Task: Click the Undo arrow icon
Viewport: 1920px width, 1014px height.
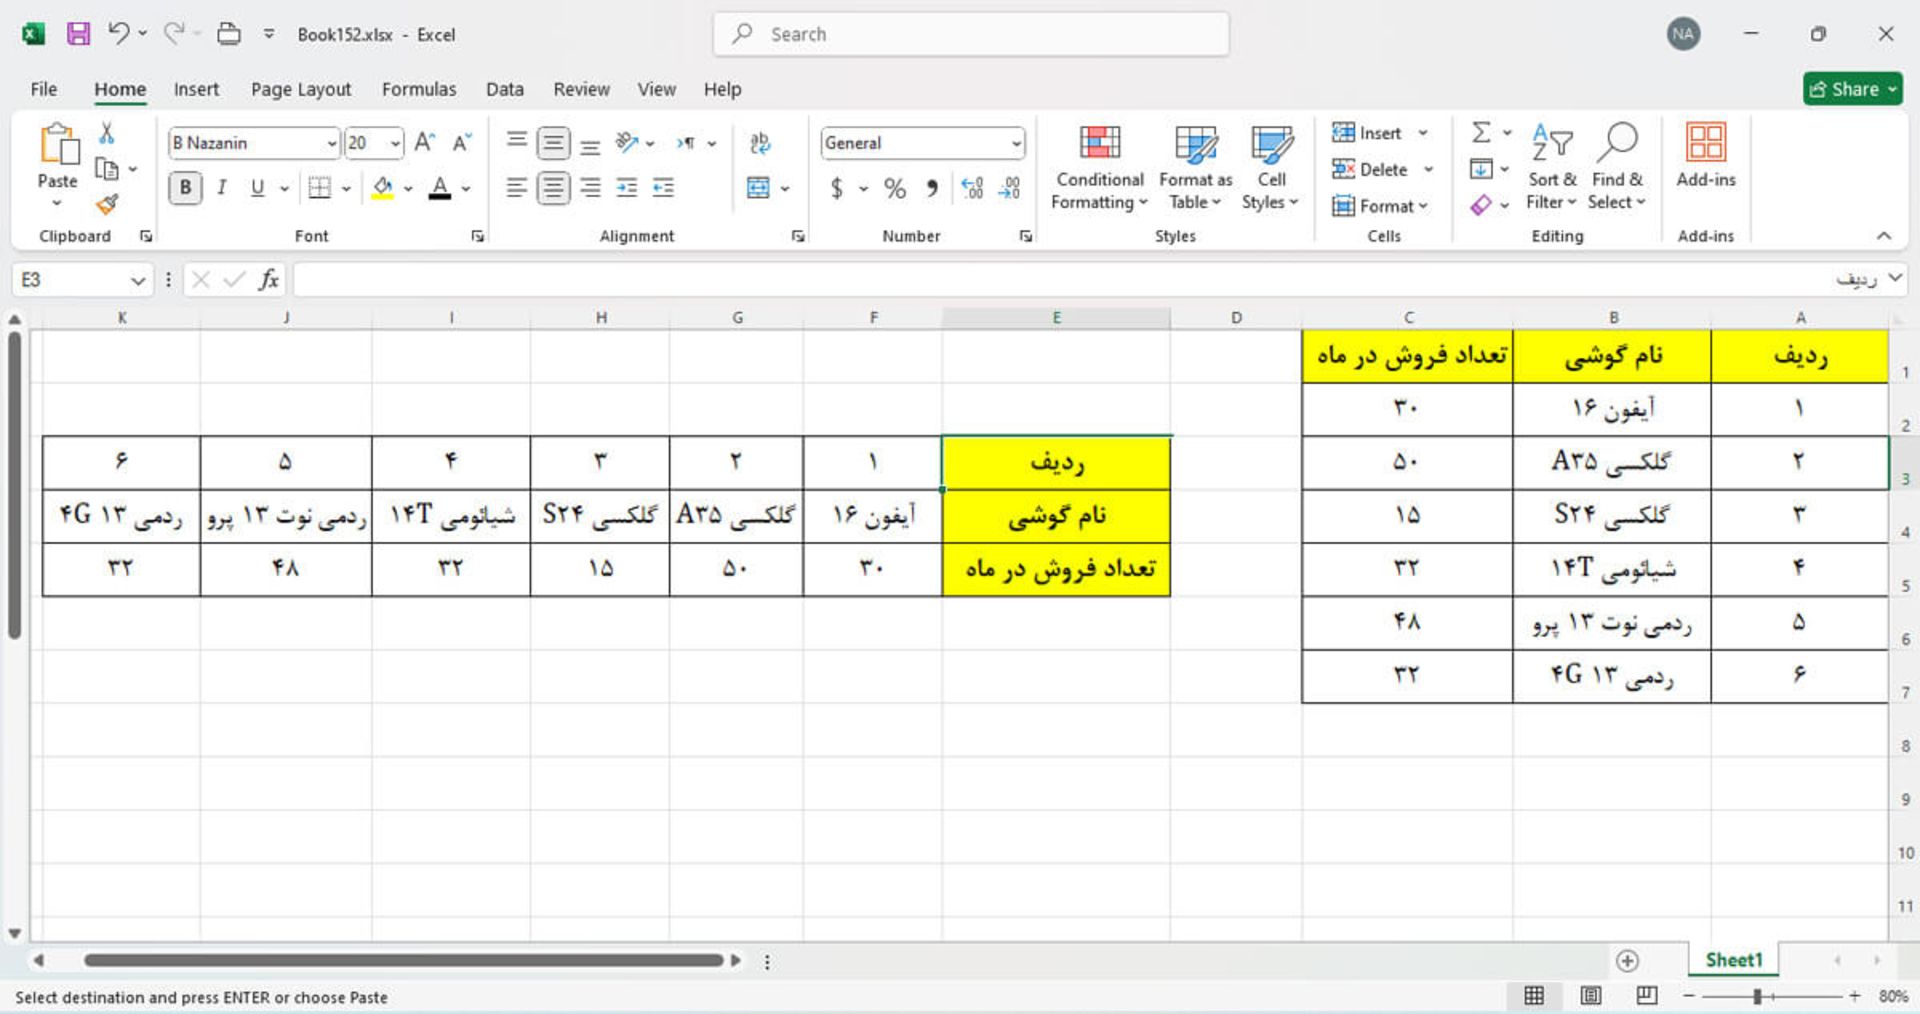Action: point(119,33)
